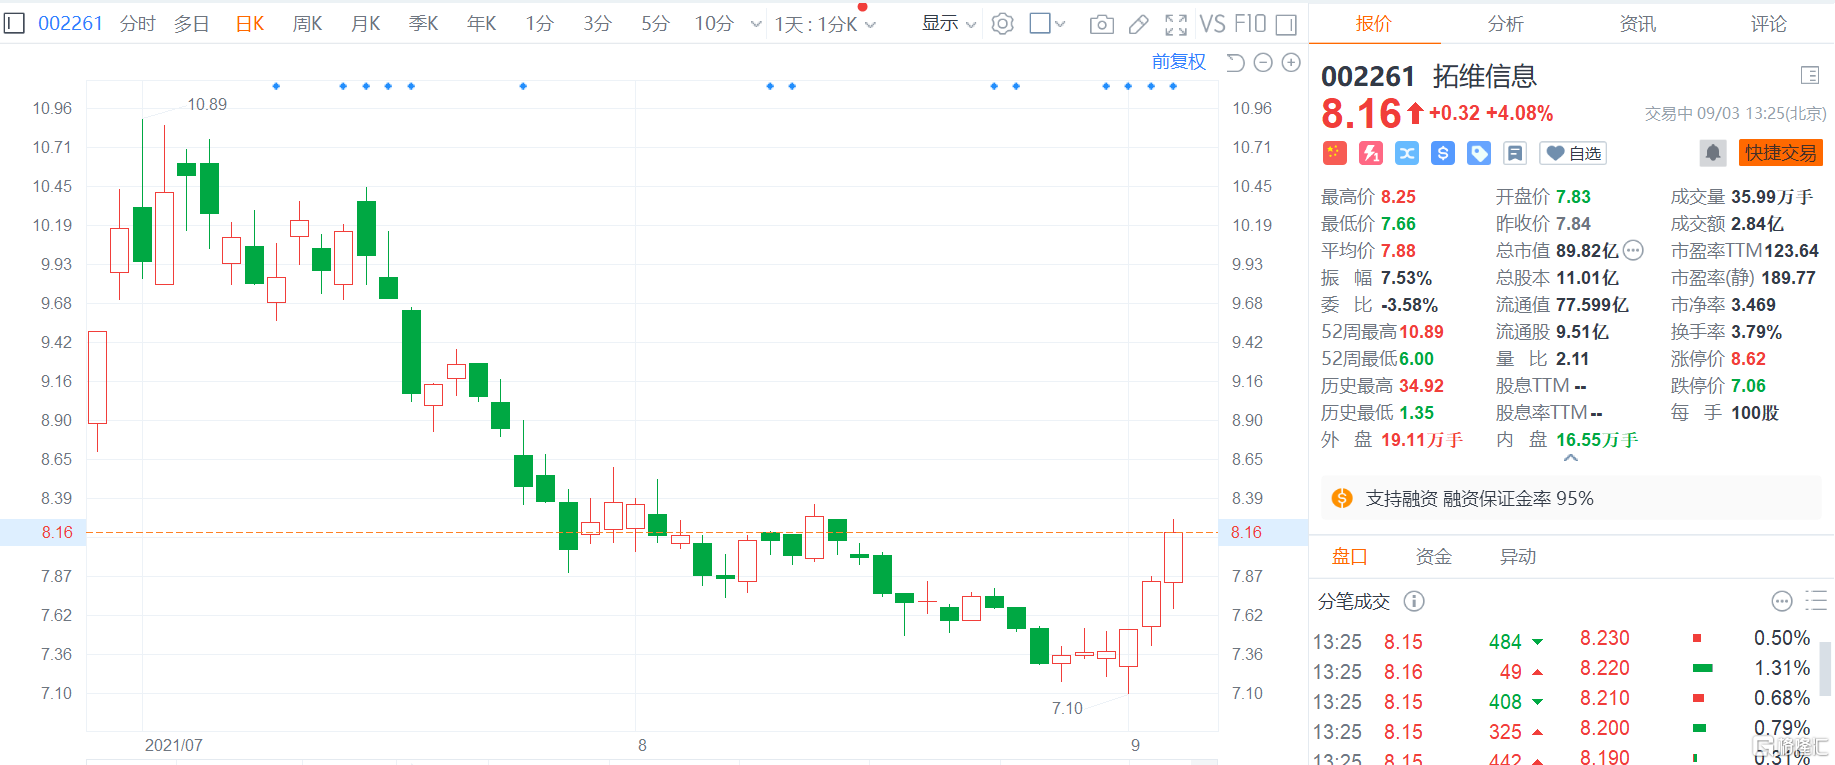Image resolution: width=1835 pixels, height=765 pixels.
Task: Click the note memo icon
Action: [1515, 153]
